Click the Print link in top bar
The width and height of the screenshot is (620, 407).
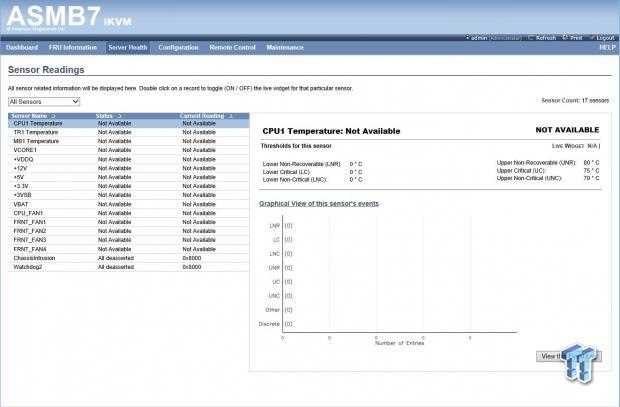(576, 38)
